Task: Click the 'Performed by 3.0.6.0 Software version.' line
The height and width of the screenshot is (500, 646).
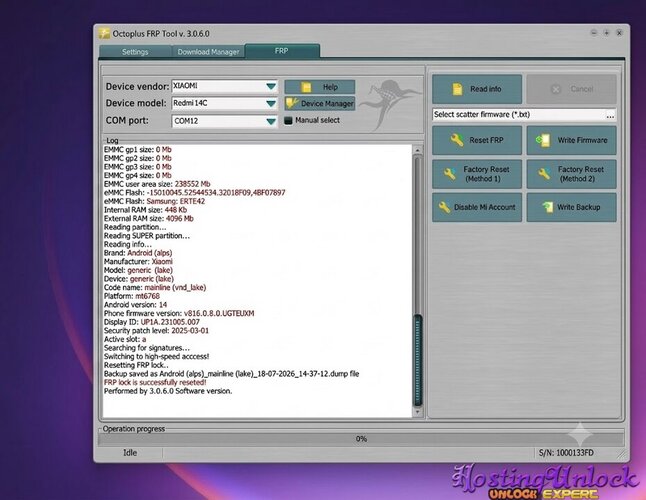Action: 168,391
